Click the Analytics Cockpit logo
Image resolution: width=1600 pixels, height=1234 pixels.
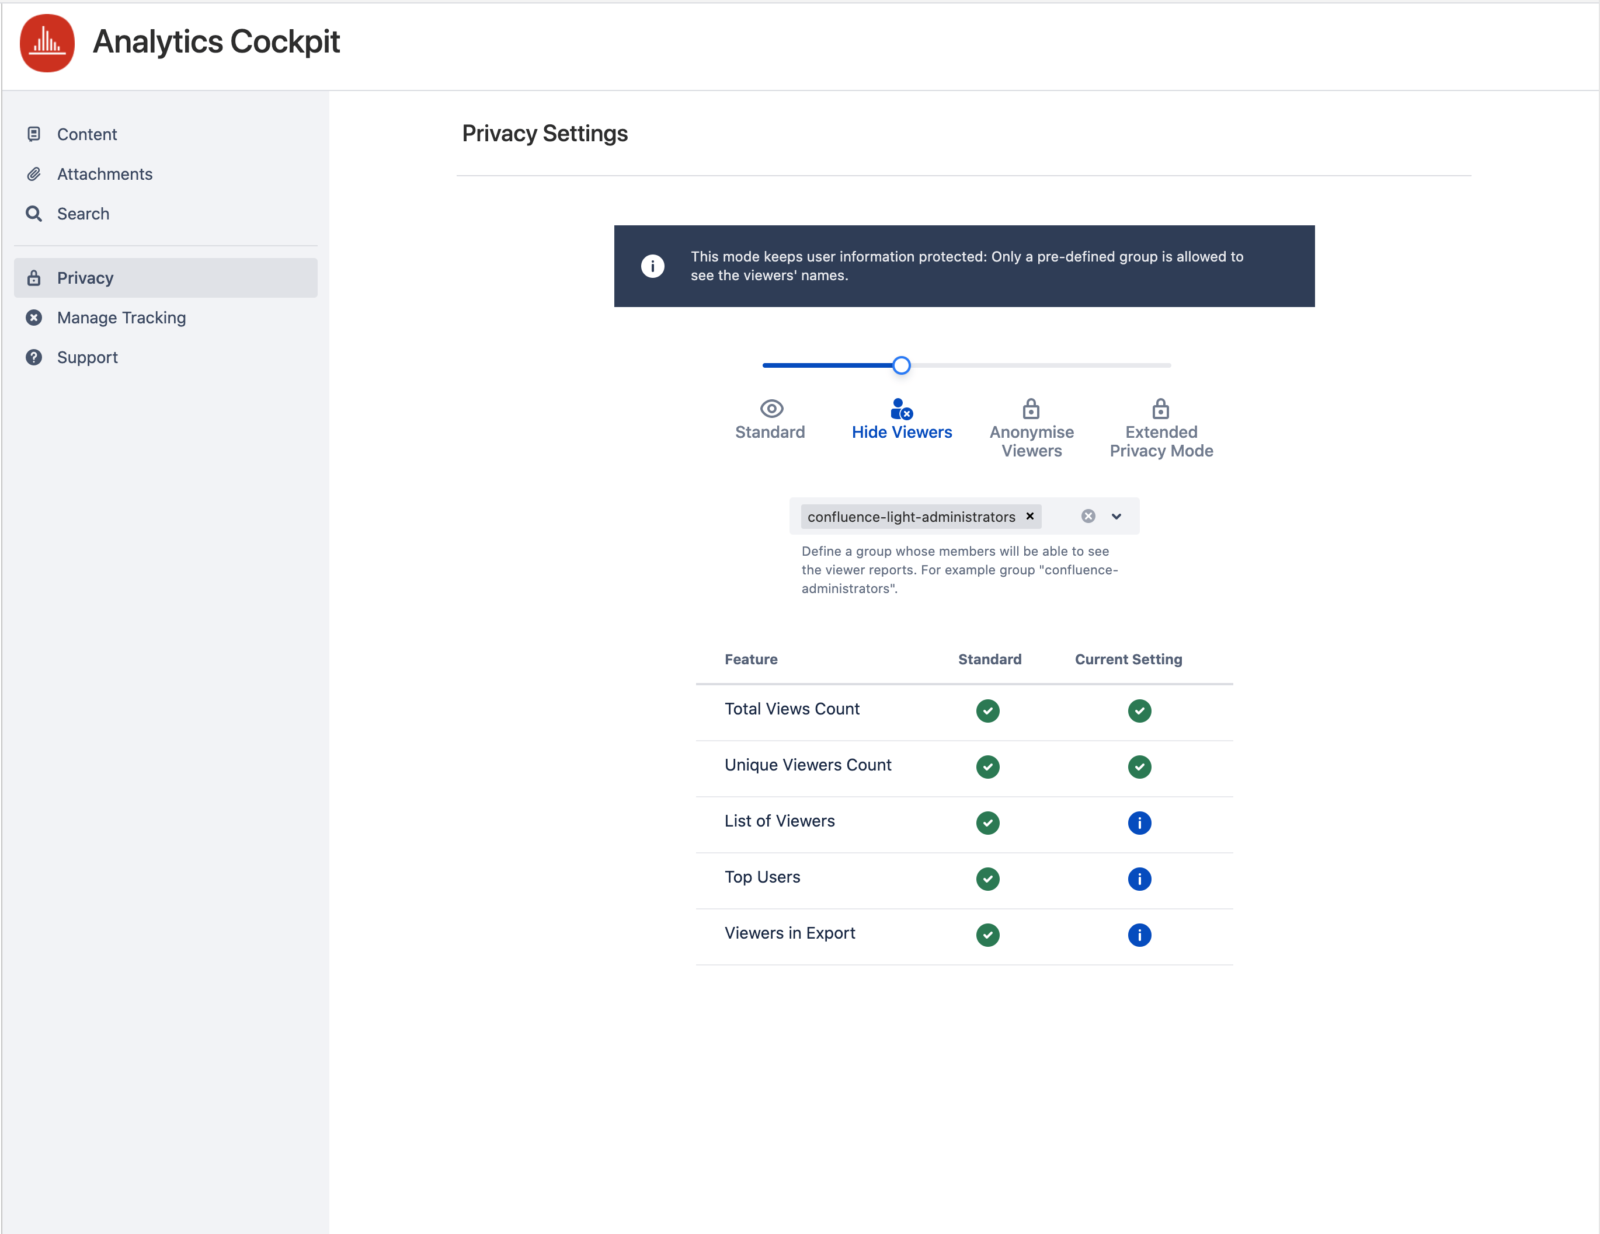point(46,43)
